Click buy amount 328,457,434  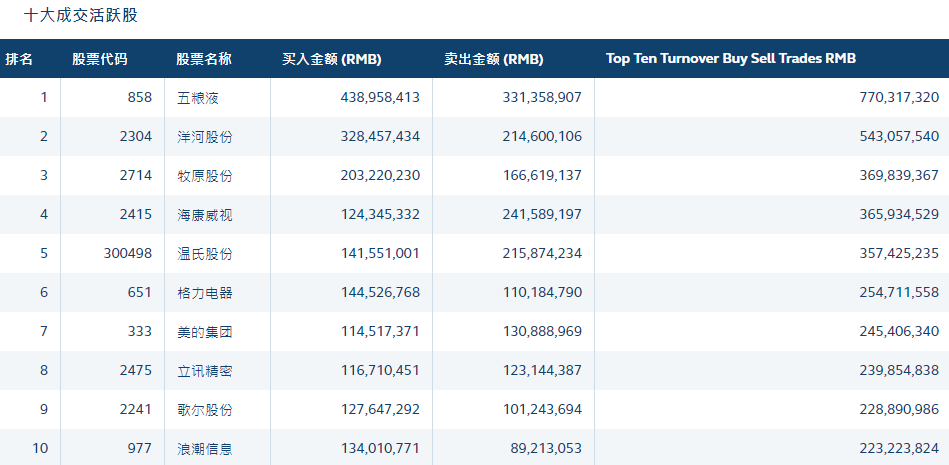(380, 136)
